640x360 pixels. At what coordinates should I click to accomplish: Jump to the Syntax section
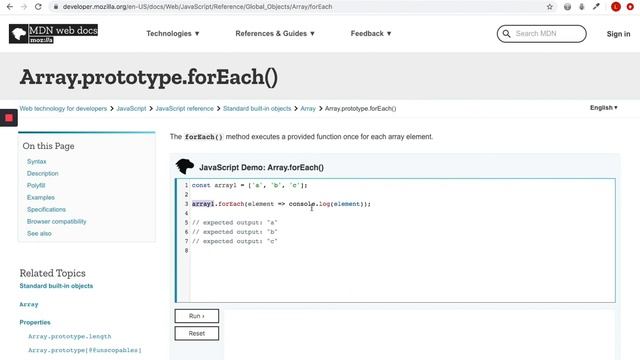36,162
